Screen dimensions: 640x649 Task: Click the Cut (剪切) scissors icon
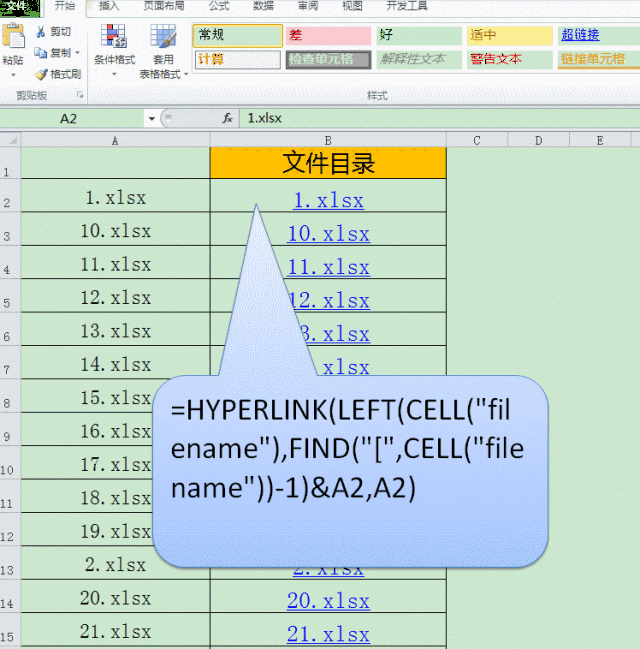pyautogui.click(x=41, y=32)
